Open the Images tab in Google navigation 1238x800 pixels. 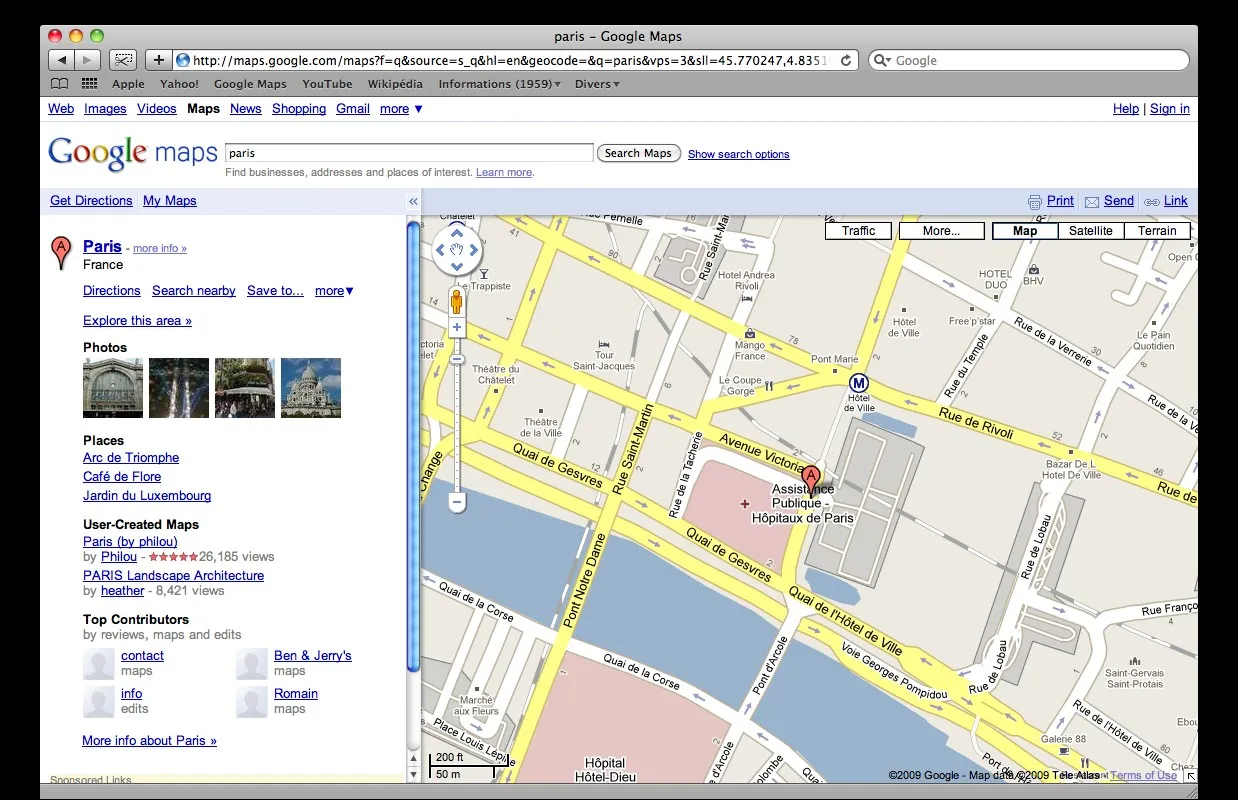tap(105, 109)
